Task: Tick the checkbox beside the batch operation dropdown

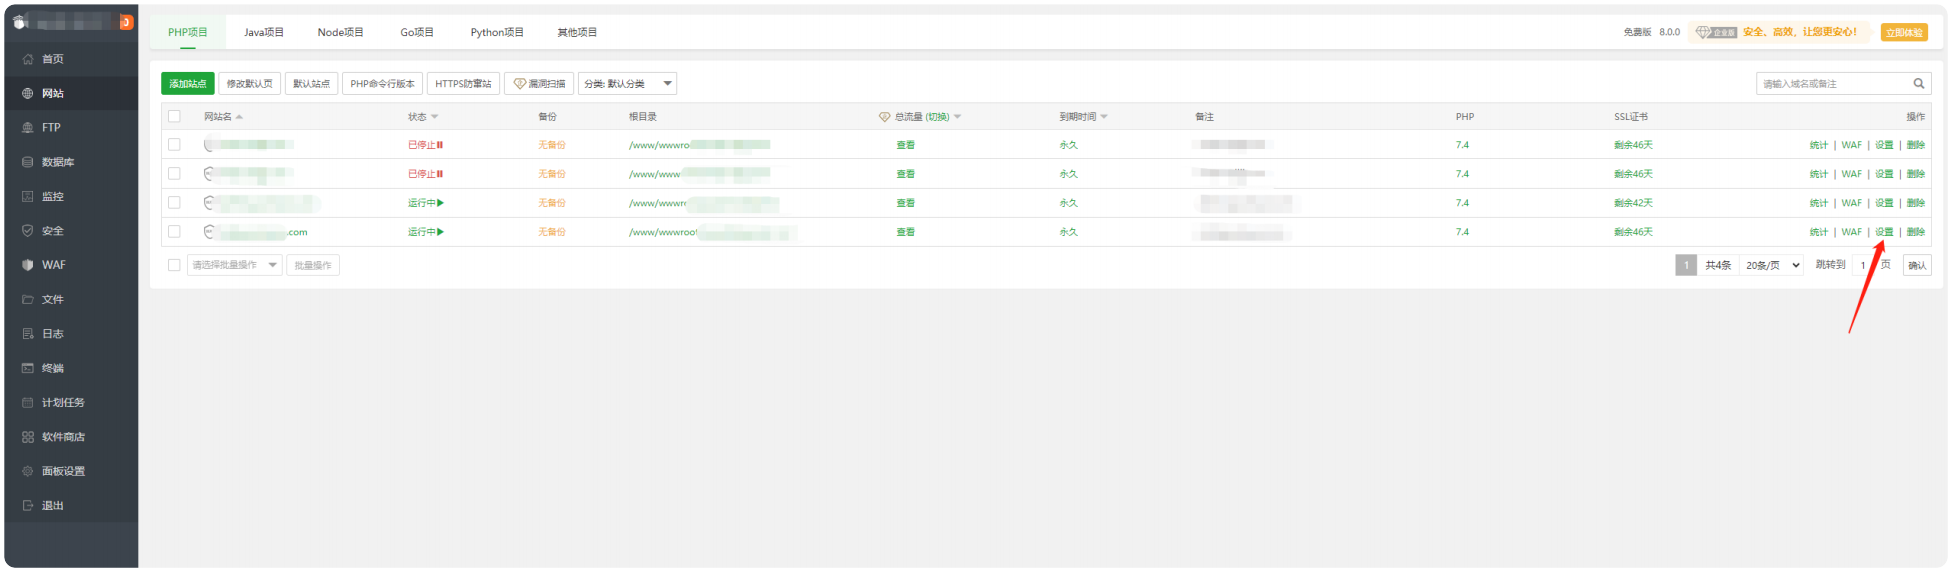Action: coord(174,265)
